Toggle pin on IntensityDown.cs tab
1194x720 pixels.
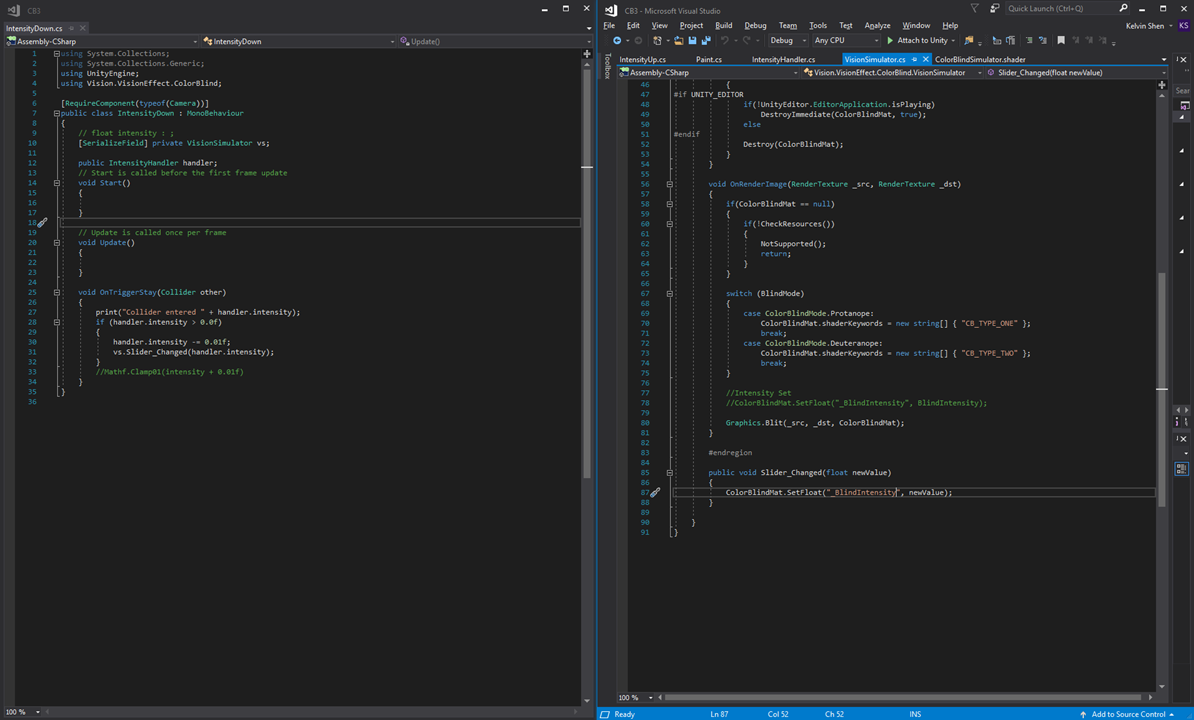[72, 28]
